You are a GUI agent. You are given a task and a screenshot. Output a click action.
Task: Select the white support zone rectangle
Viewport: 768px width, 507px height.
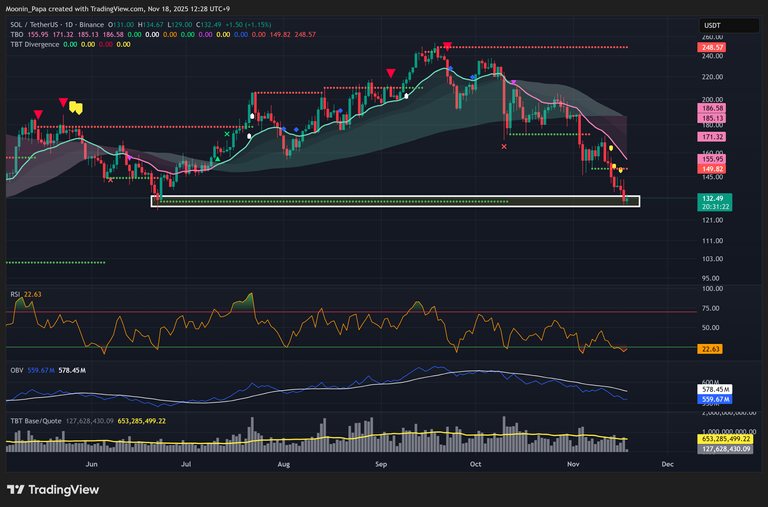[394, 201]
